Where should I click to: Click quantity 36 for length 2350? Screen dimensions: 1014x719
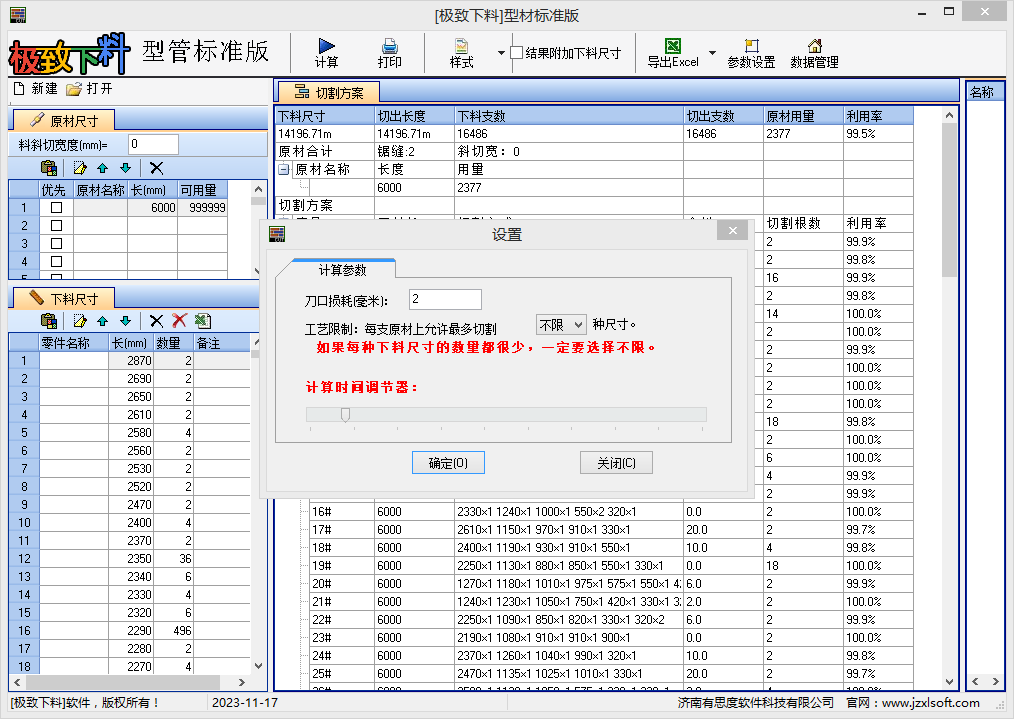point(174,559)
